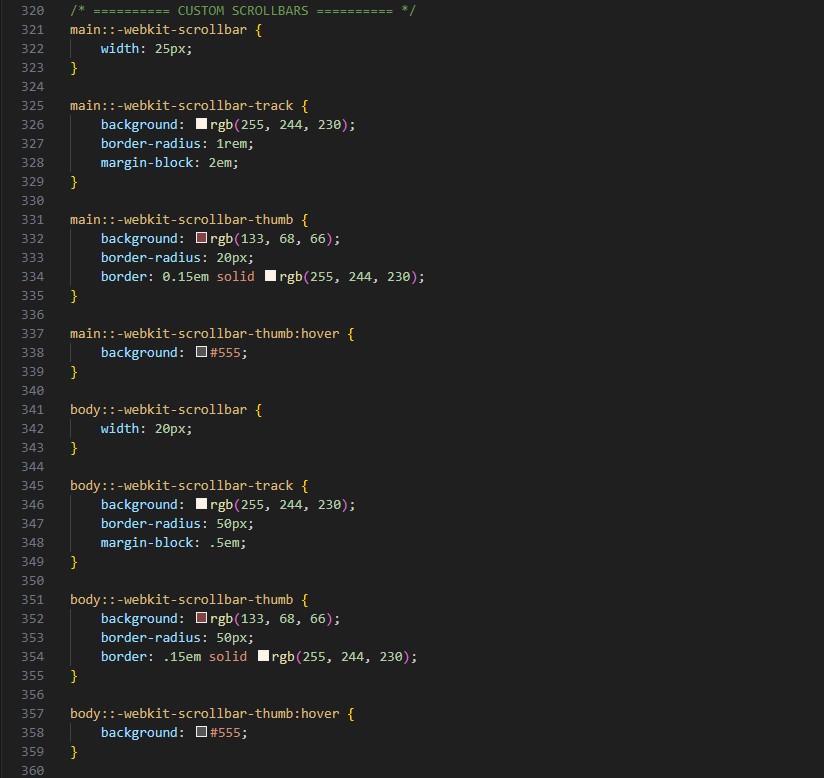Open the border color swatch on line 354
This screenshot has height=778, width=824.
tap(263, 656)
